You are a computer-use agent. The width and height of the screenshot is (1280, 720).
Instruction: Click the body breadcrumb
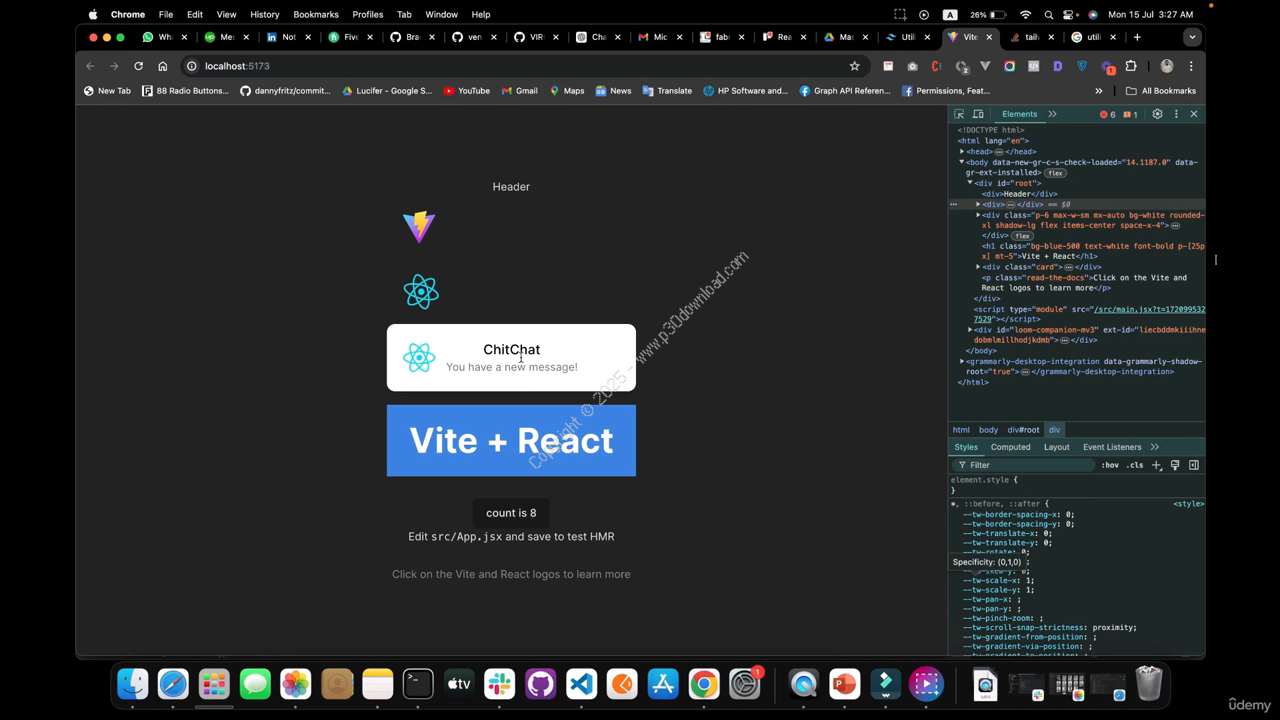(988, 430)
